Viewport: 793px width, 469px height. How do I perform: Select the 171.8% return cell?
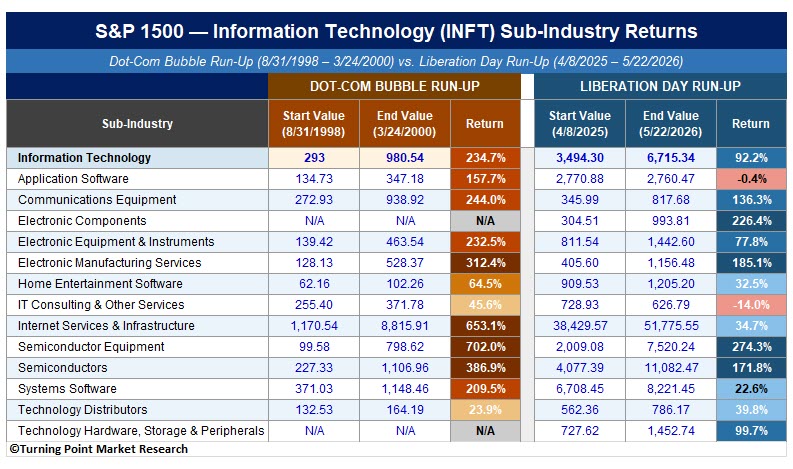tap(752, 368)
